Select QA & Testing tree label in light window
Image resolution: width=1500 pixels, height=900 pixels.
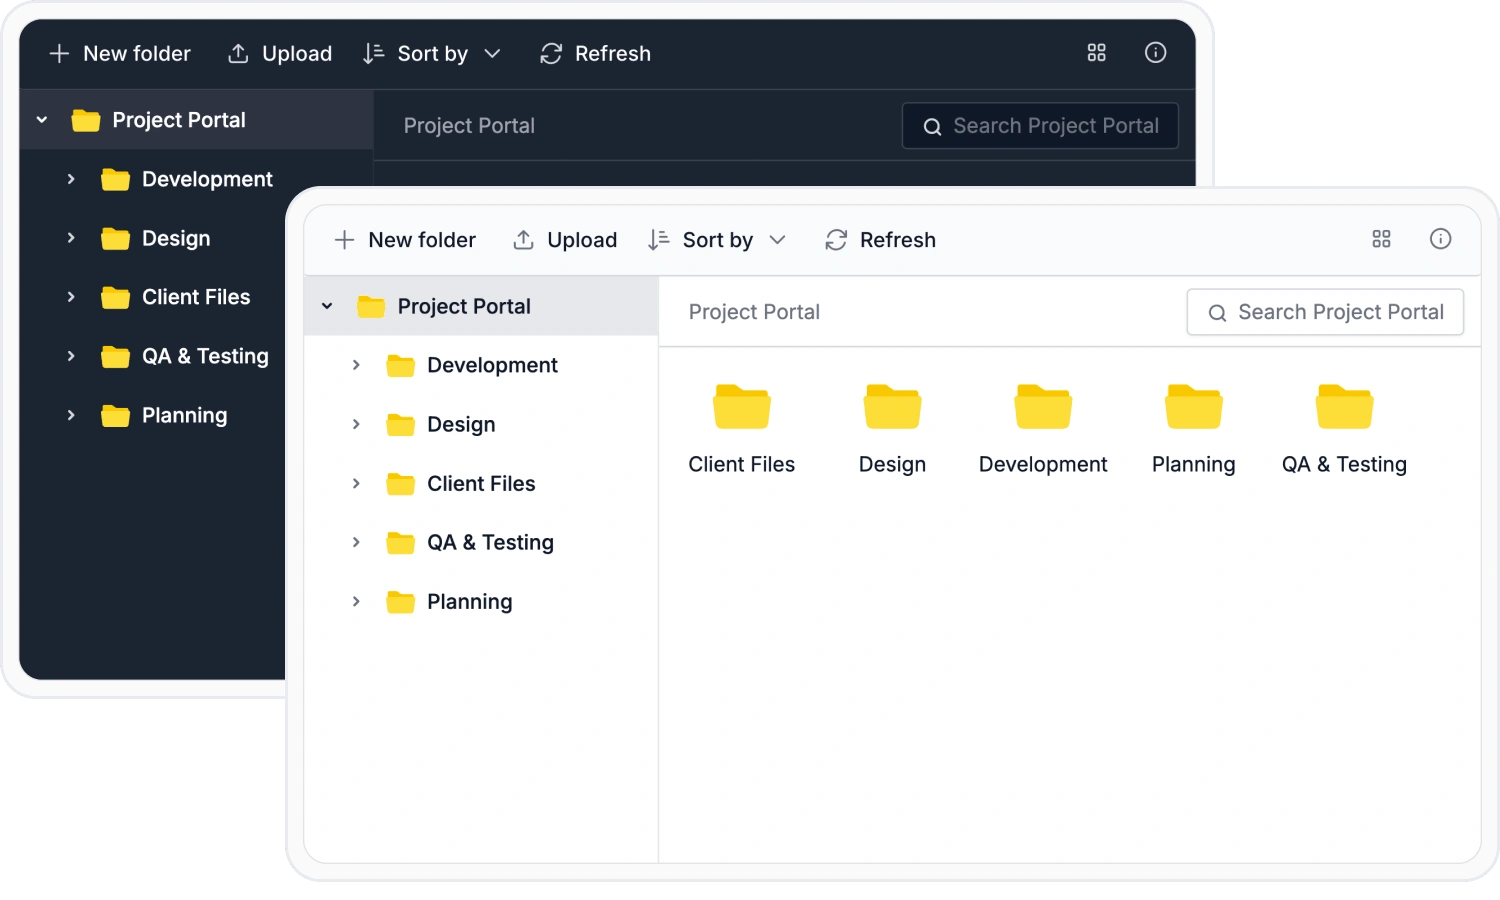click(x=490, y=542)
